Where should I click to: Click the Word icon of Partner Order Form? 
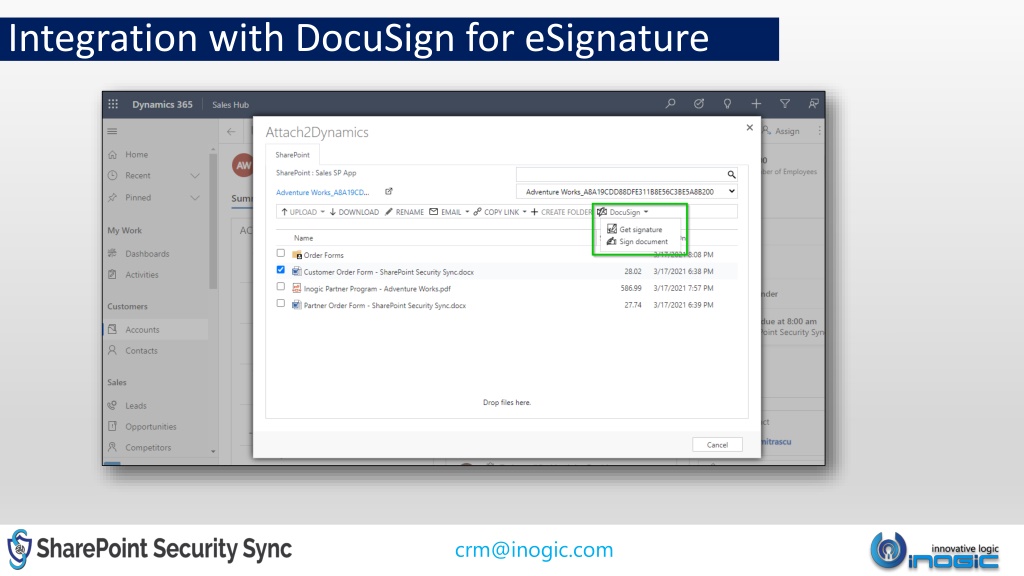point(296,305)
